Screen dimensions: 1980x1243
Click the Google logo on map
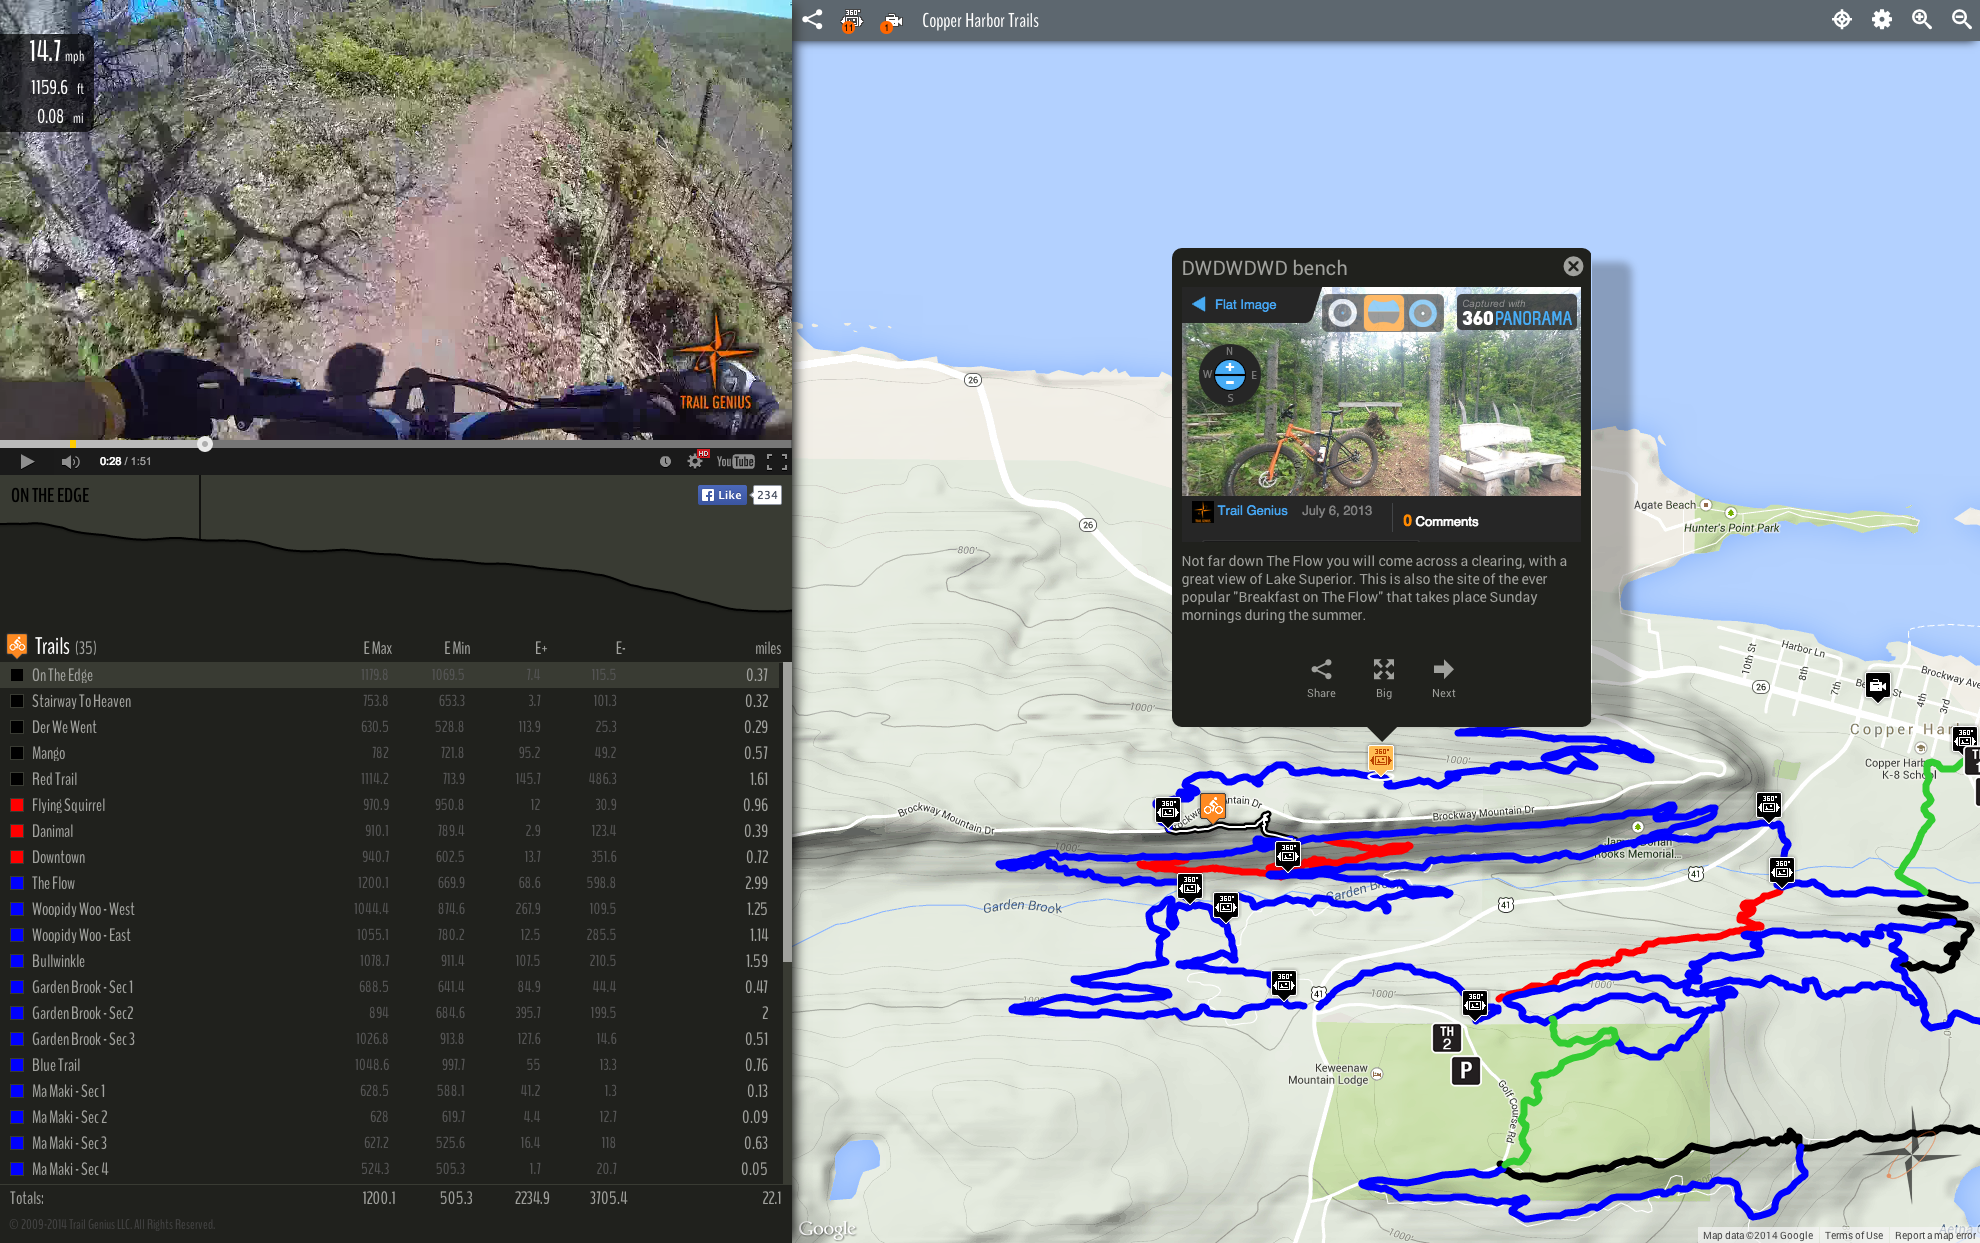tap(828, 1229)
